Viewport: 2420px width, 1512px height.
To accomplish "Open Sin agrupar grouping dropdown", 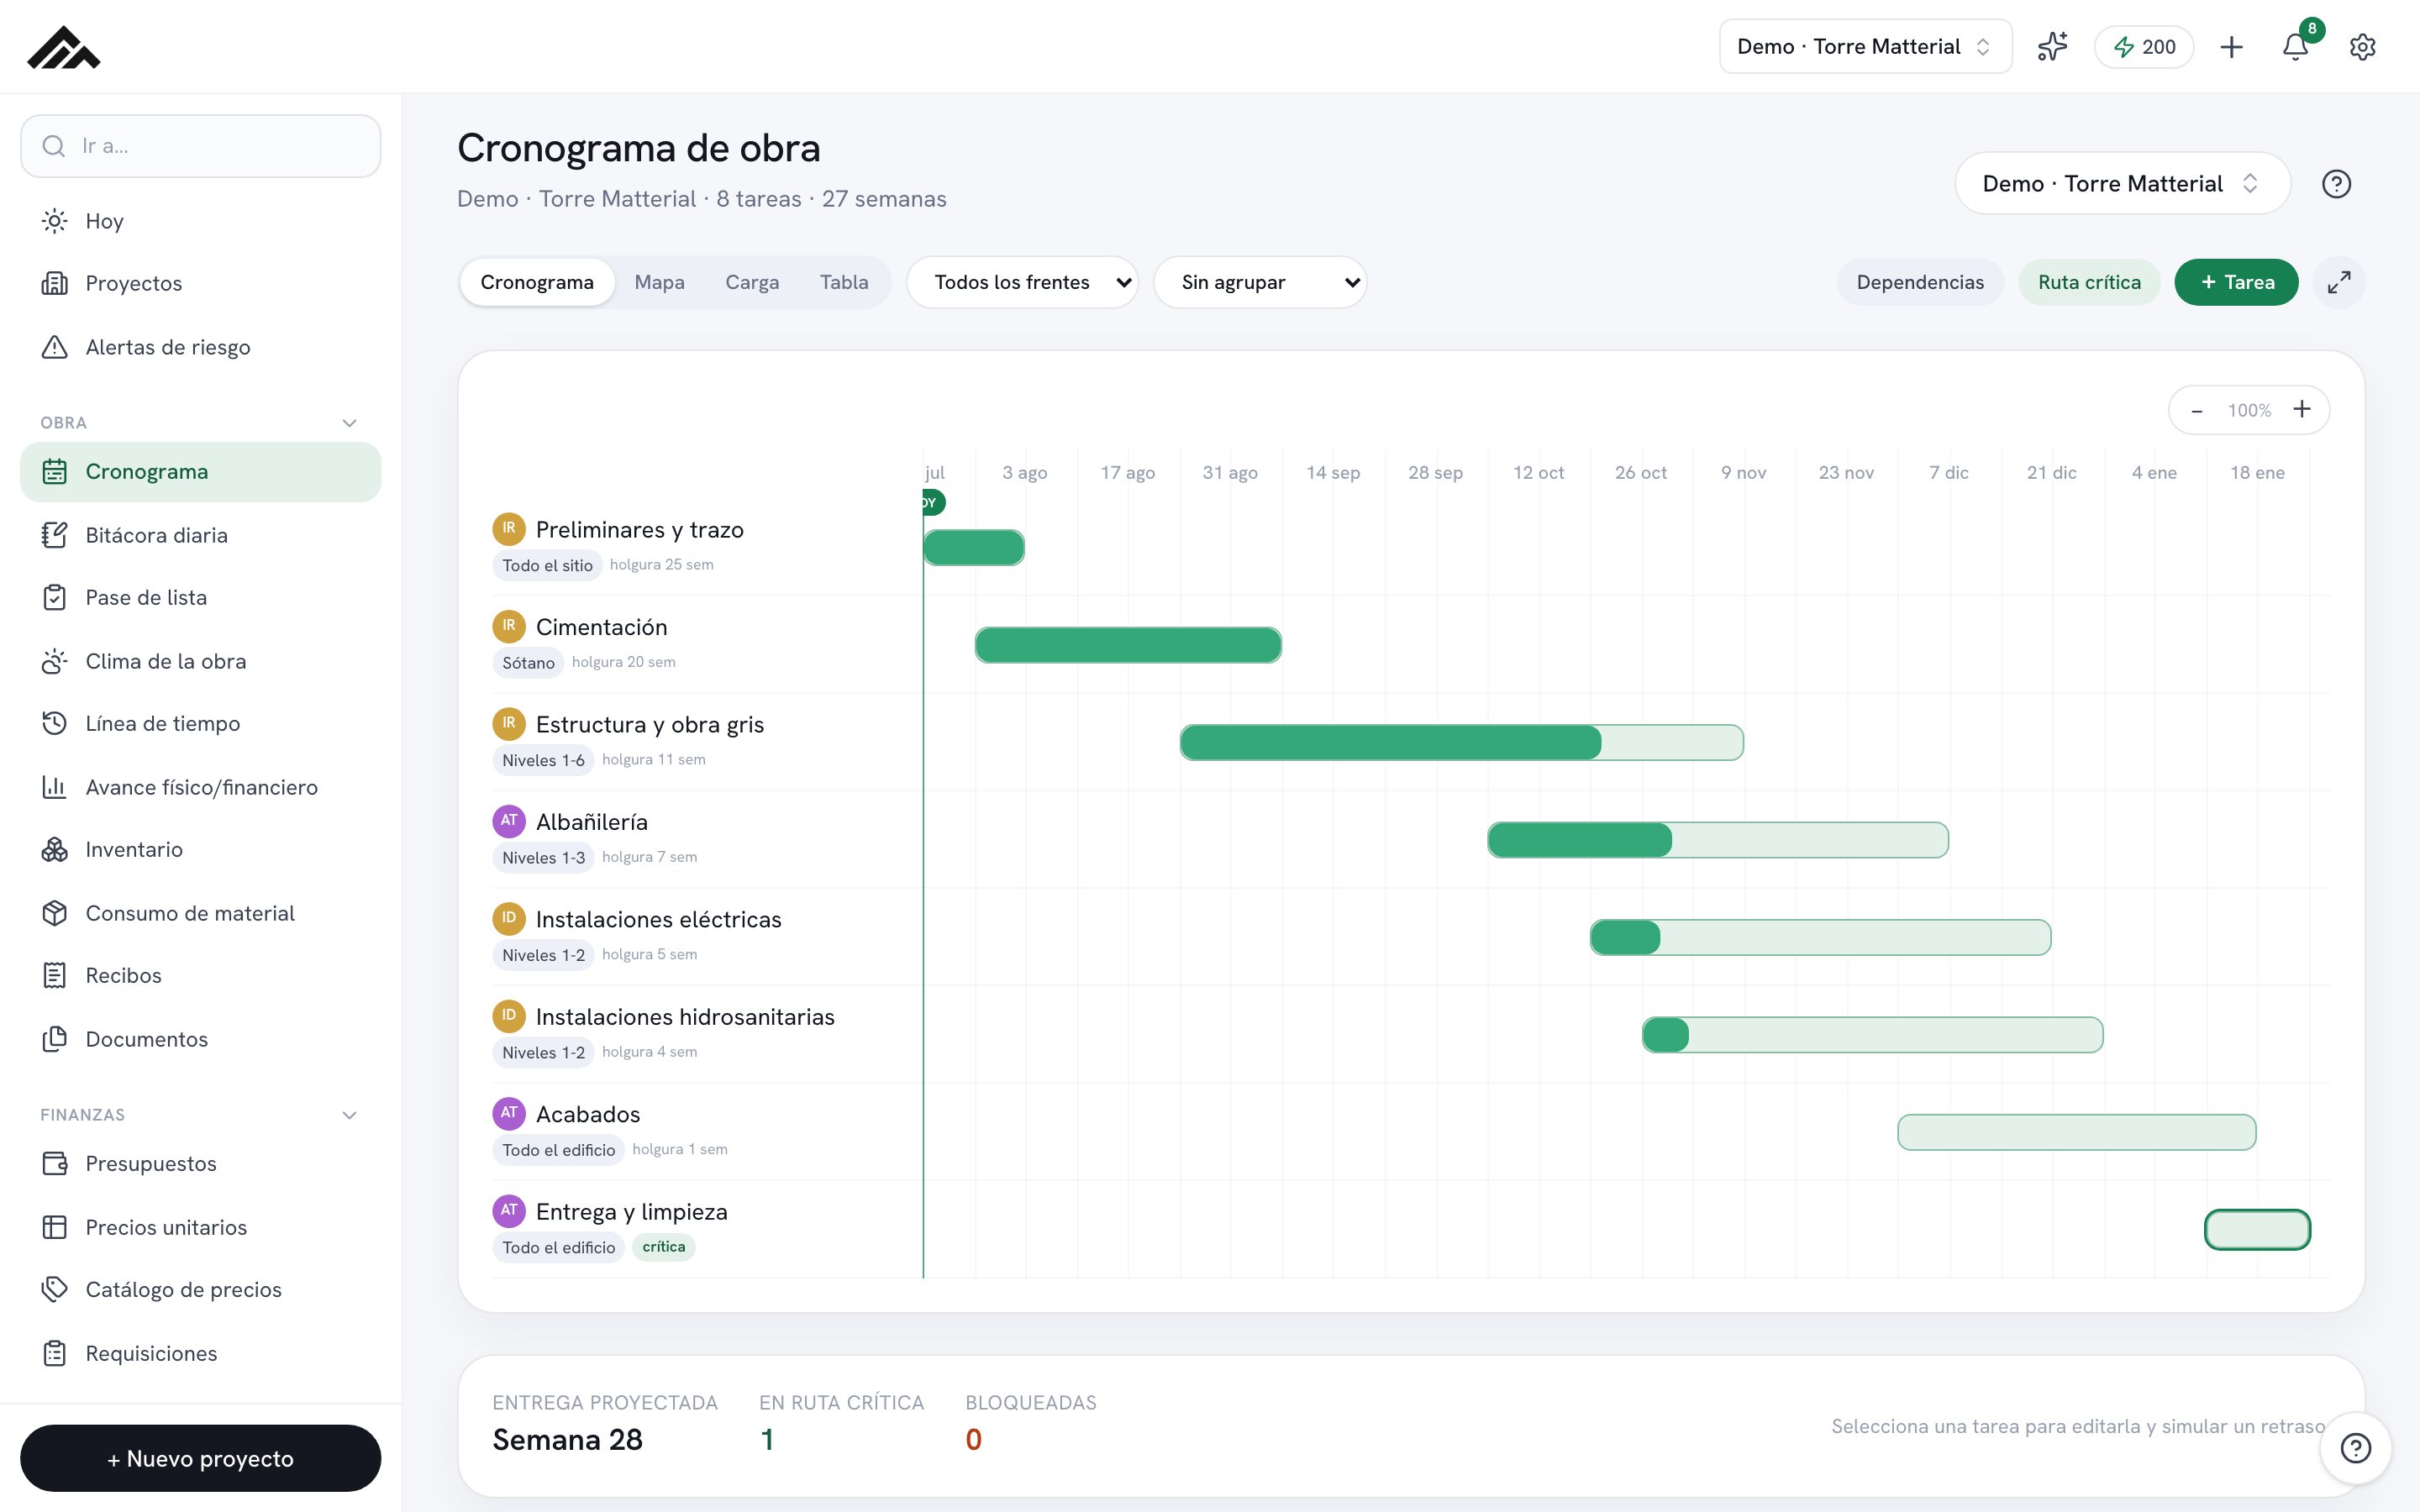I will tap(1259, 282).
